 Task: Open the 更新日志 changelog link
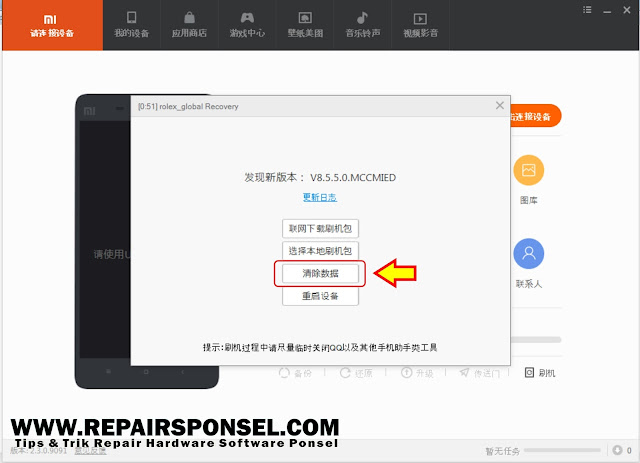click(320, 198)
